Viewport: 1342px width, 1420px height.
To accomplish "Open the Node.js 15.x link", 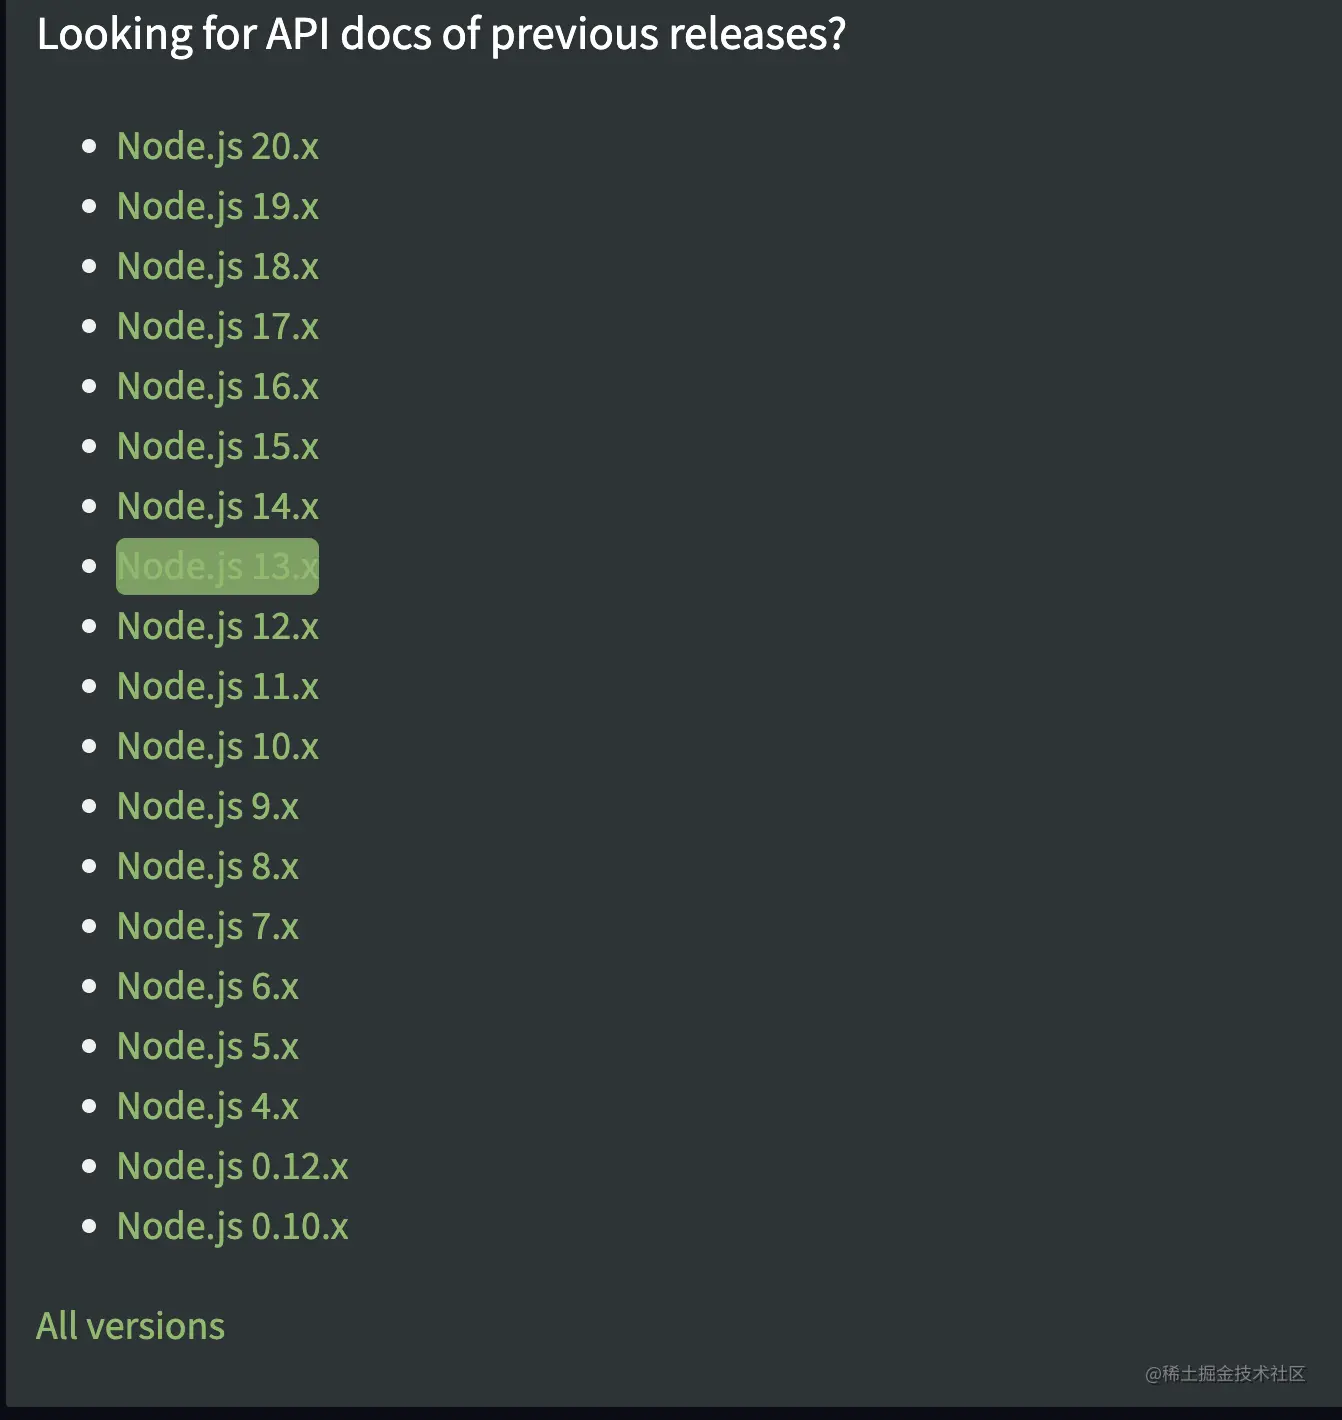I will click(x=217, y=447).
